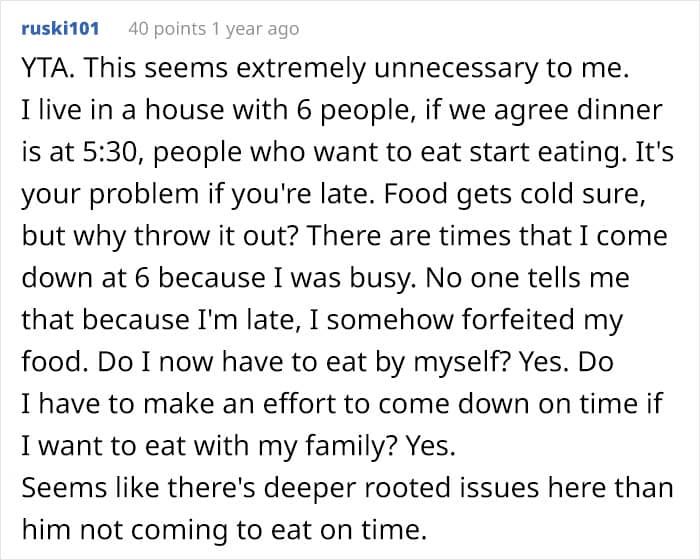700x560 pixels.
Task: Click the word "YTA" starting the comment
Action: [x=42, y=70]
